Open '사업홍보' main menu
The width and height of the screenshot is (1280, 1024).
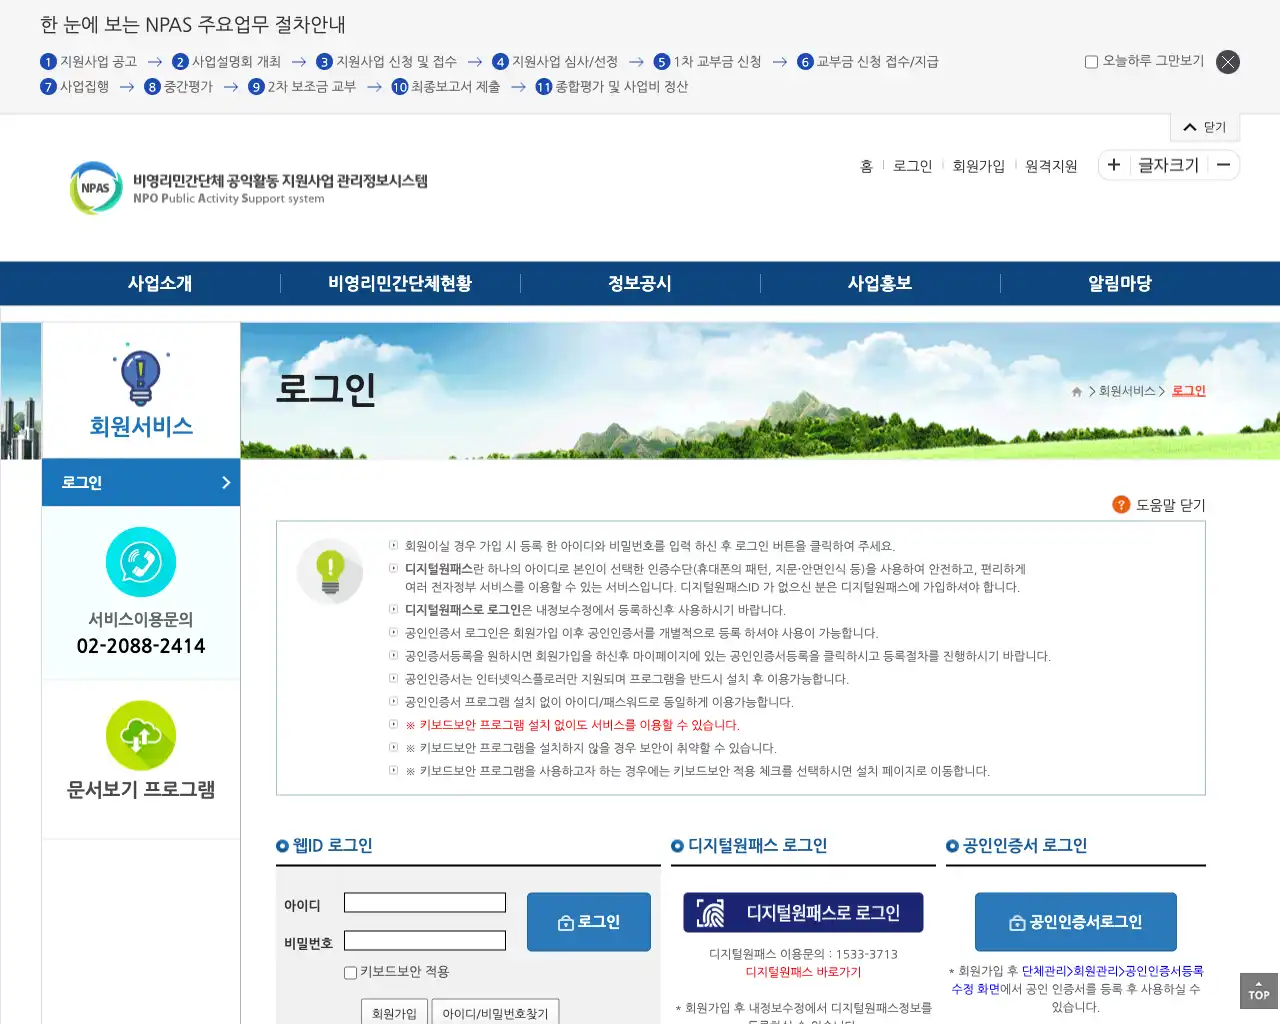[880, 283]
